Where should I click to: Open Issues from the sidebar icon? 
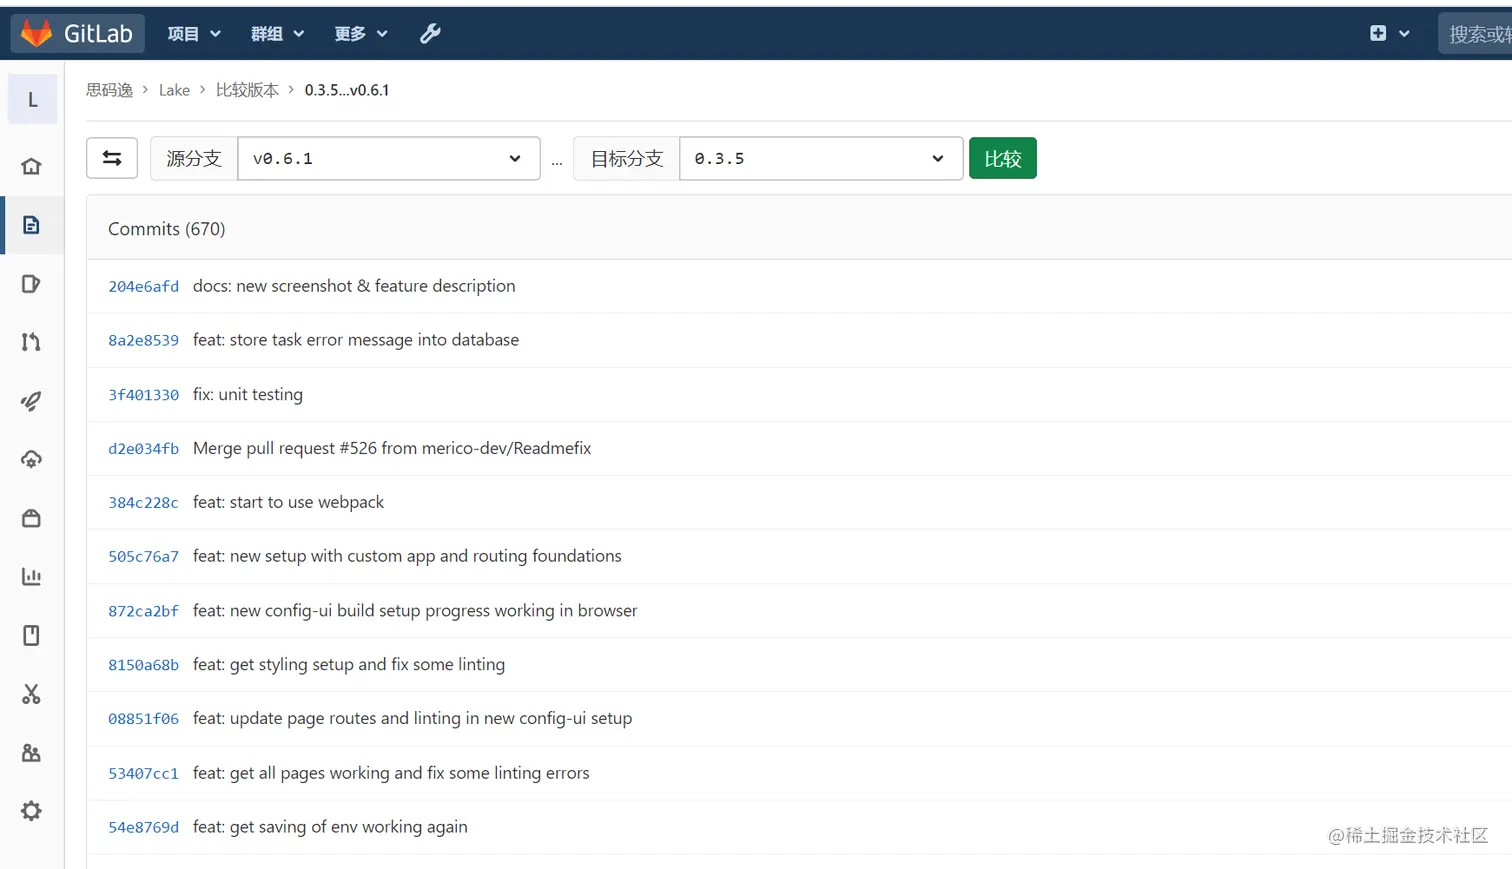pos(32,284)
